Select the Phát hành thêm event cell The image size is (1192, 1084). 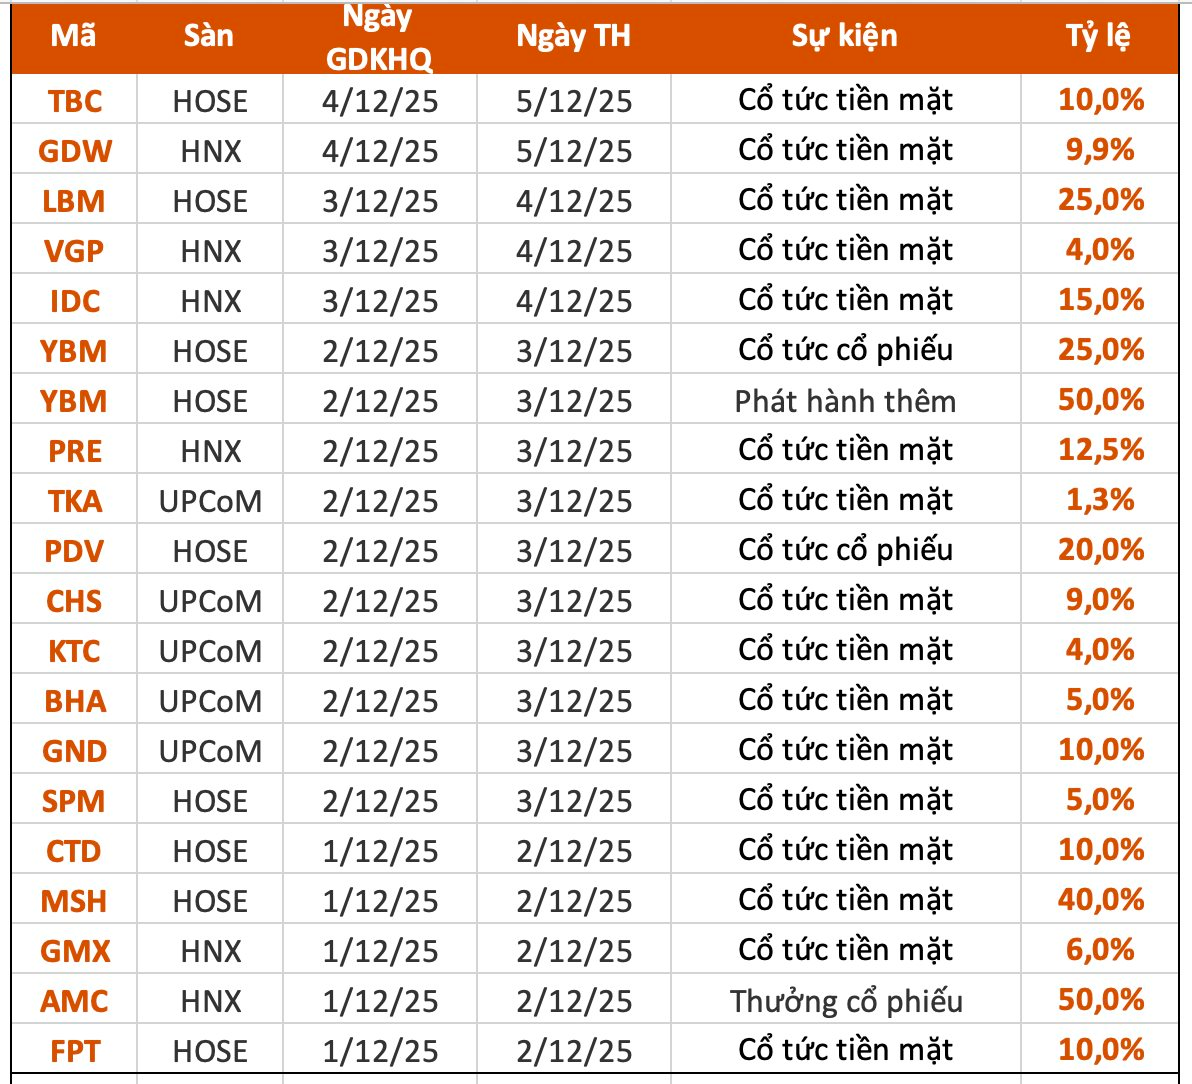pos(844,401)
